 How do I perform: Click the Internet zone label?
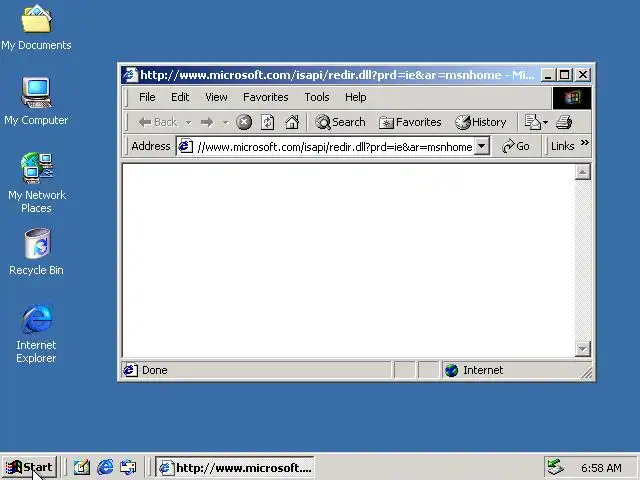[x=483, y=370]
